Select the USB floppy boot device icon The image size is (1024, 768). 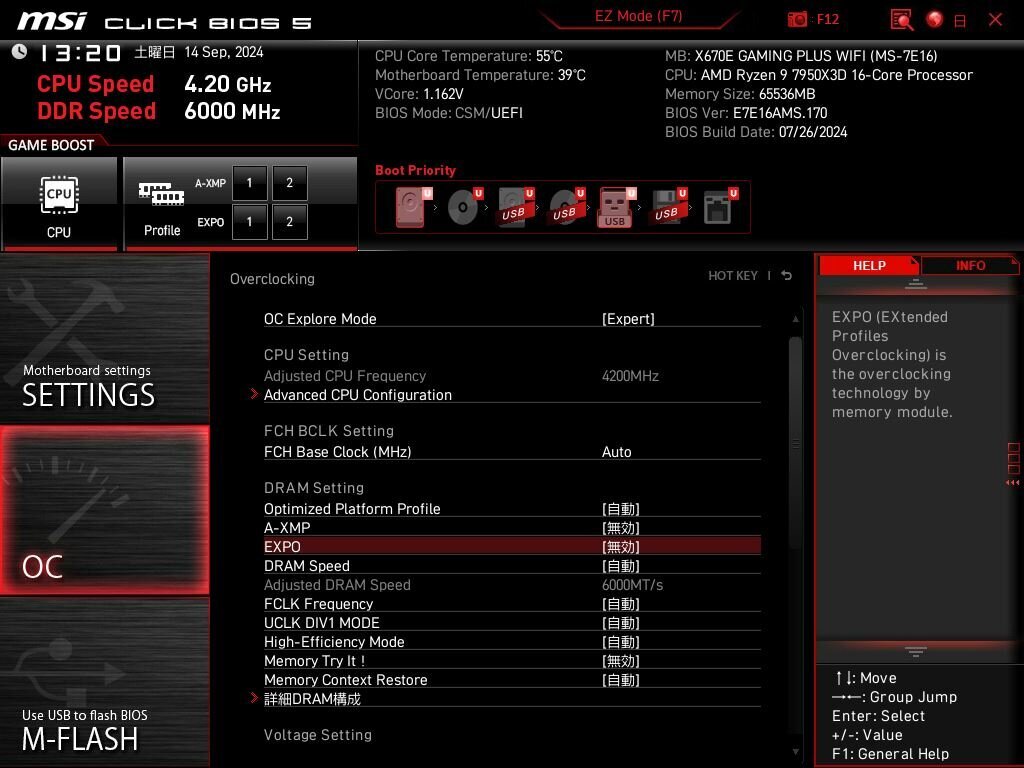click(668, 207)
